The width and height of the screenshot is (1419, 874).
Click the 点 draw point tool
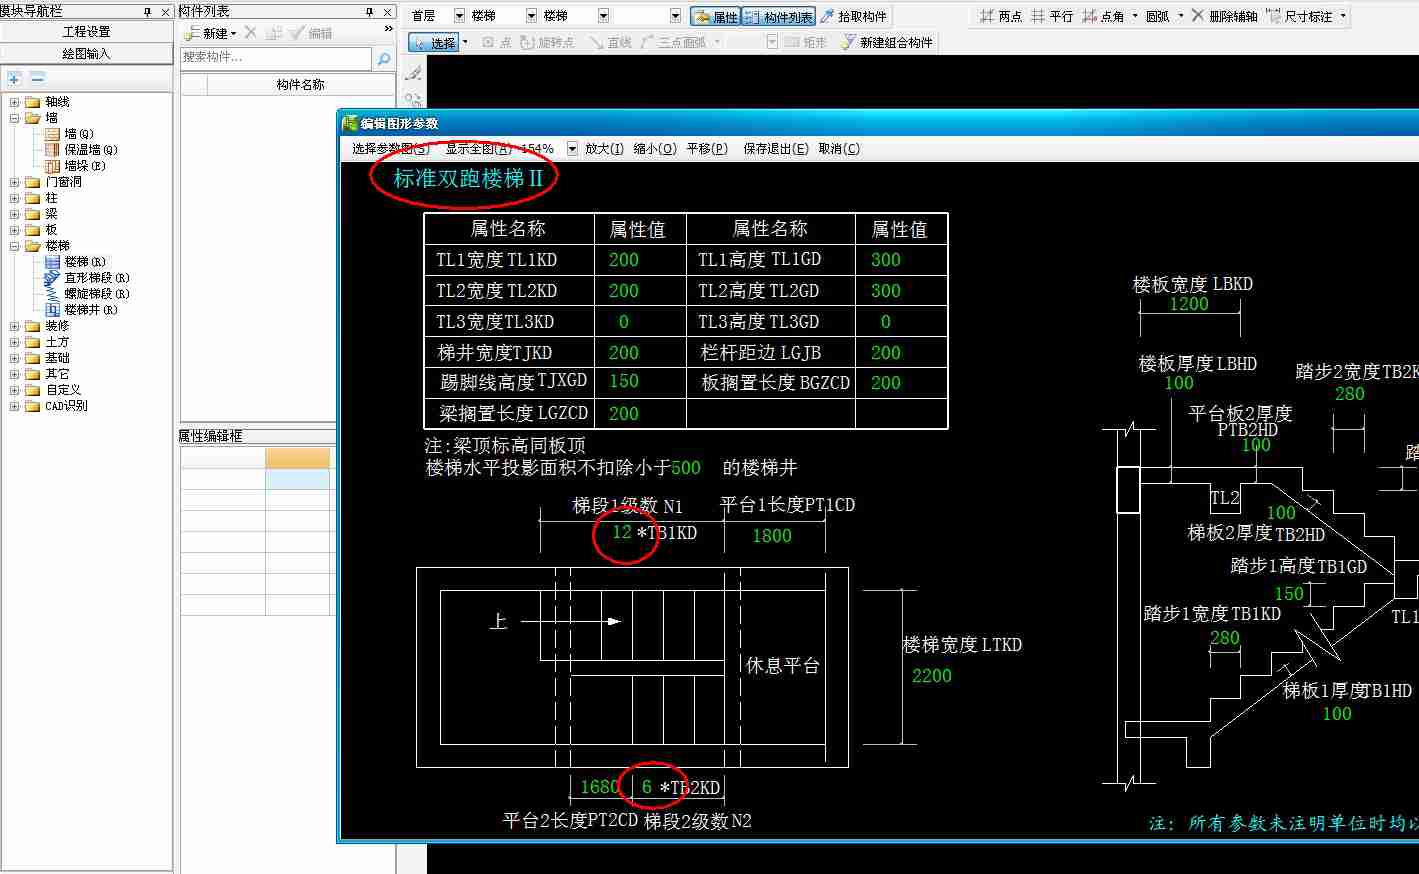tap(497, 43)
